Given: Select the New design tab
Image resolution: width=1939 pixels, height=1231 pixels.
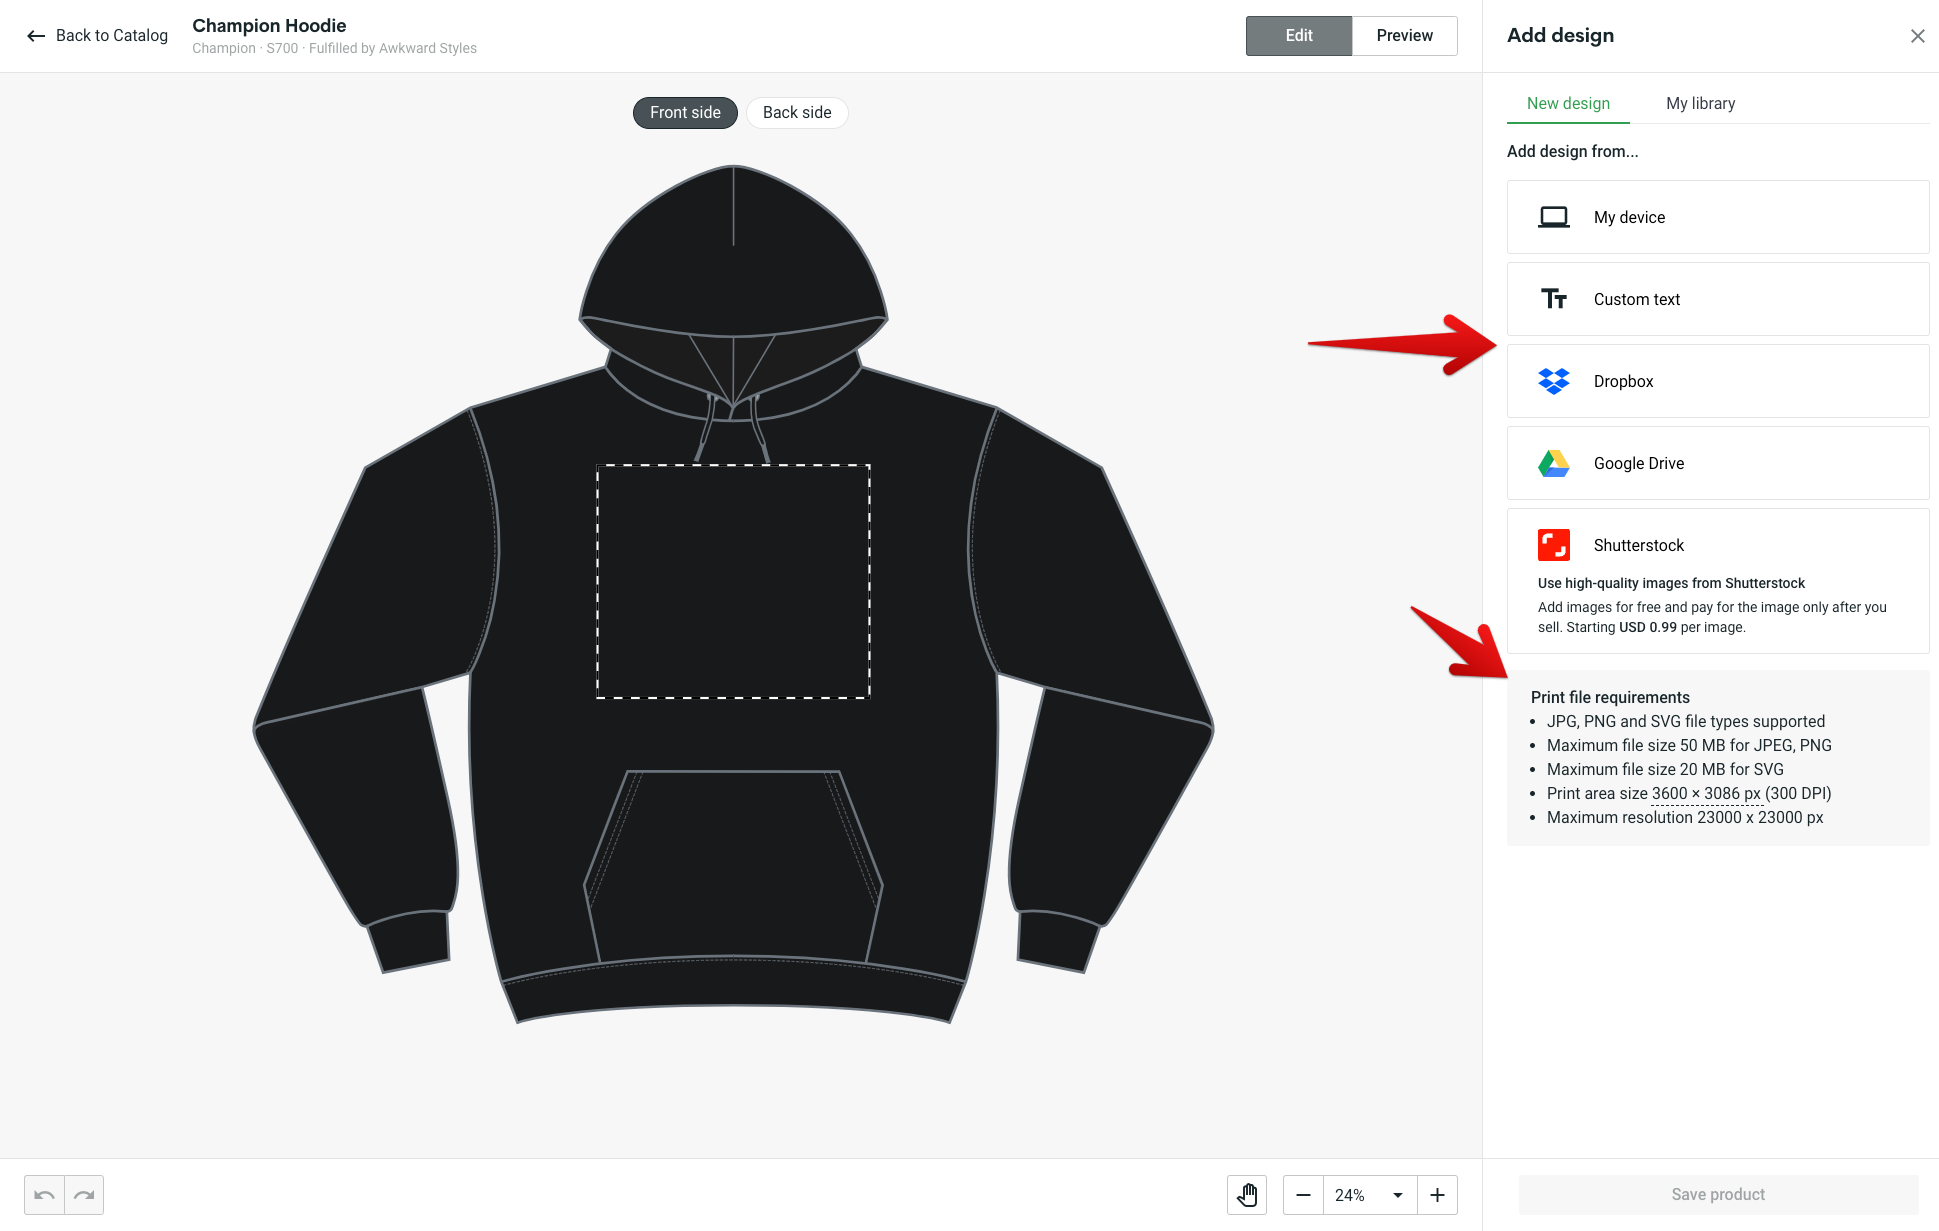Looking at the screenshot, I should [x=1569, y=103].
